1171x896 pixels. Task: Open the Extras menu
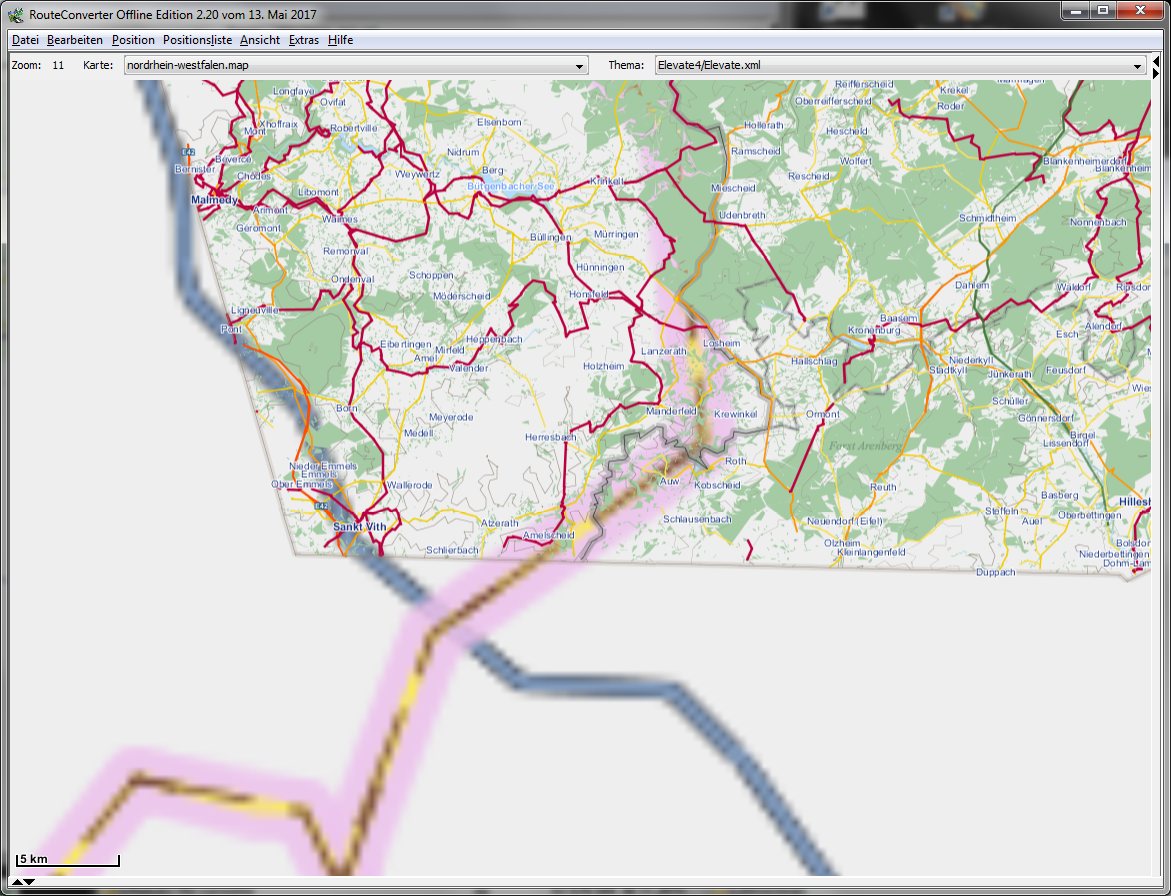coord(304,40)
